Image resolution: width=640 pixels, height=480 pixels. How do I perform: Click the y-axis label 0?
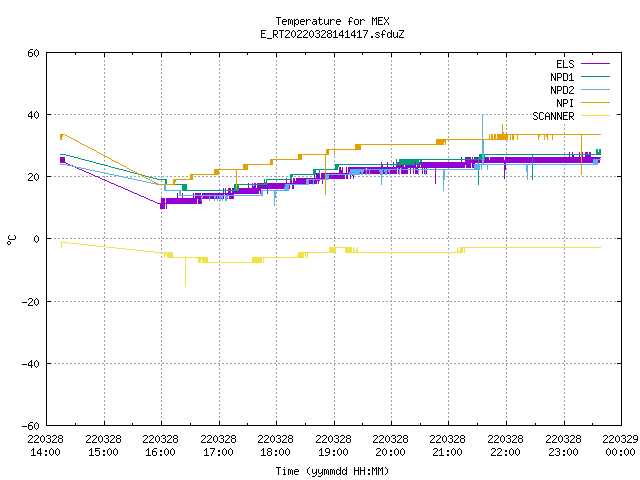pyautogui.click(x=37, y=239)
